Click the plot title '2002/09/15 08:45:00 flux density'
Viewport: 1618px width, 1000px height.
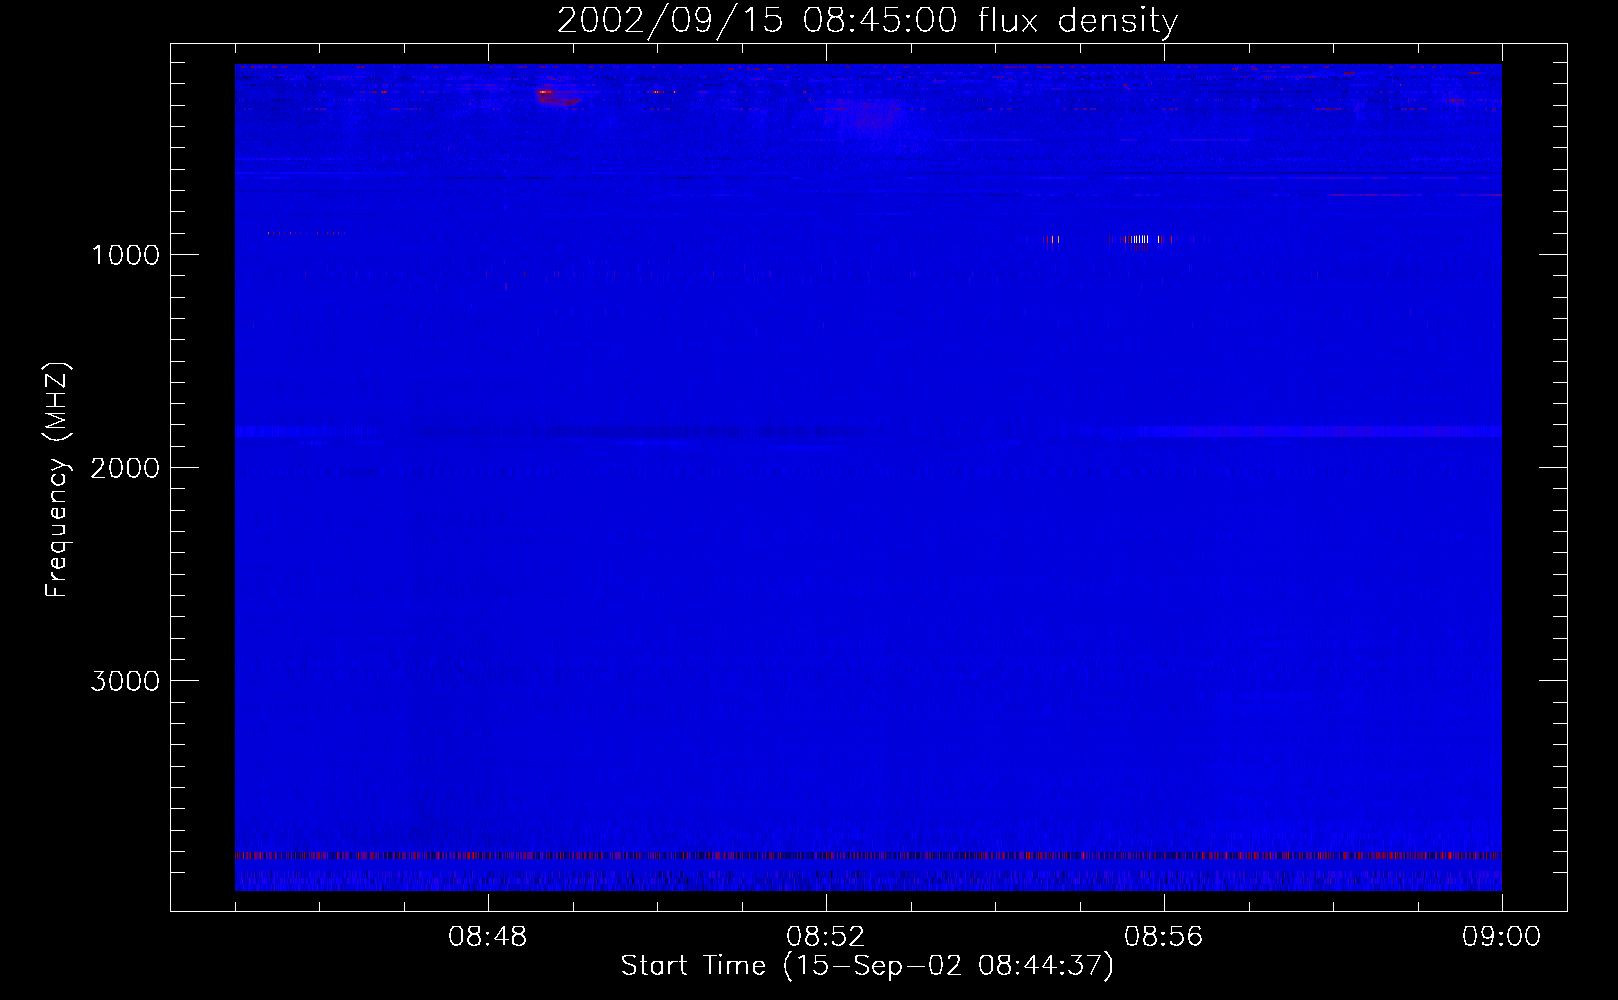click(x=867, y=20)
